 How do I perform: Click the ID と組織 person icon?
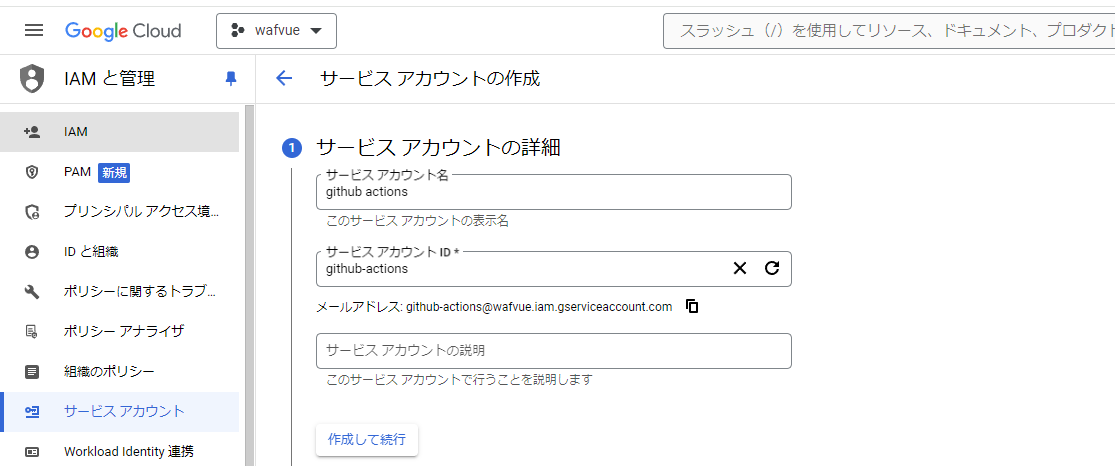tap(32, 251)
